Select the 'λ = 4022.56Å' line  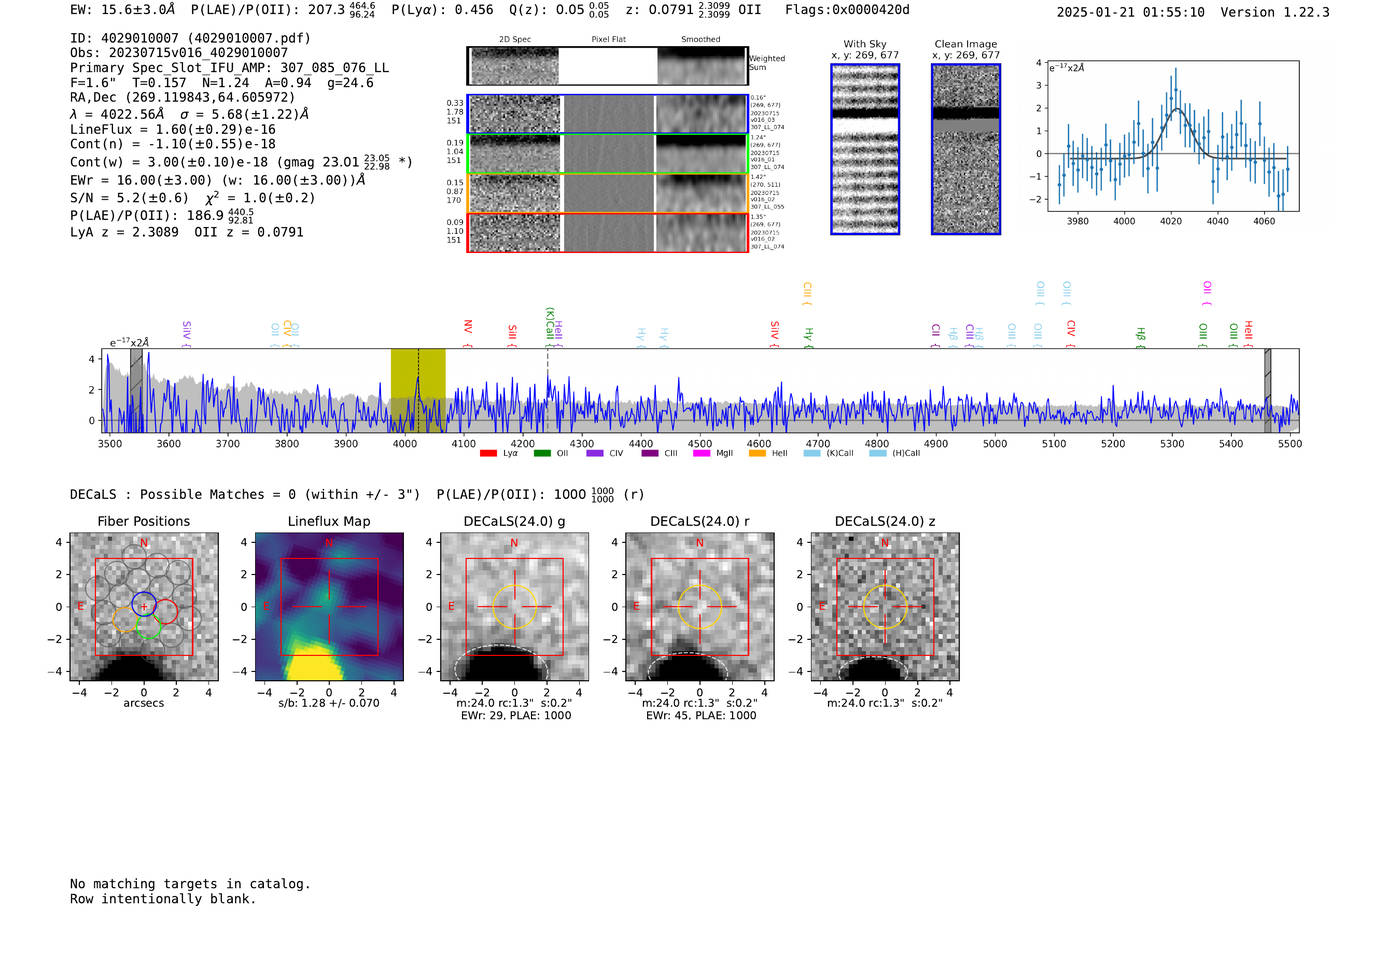[117, 115]
